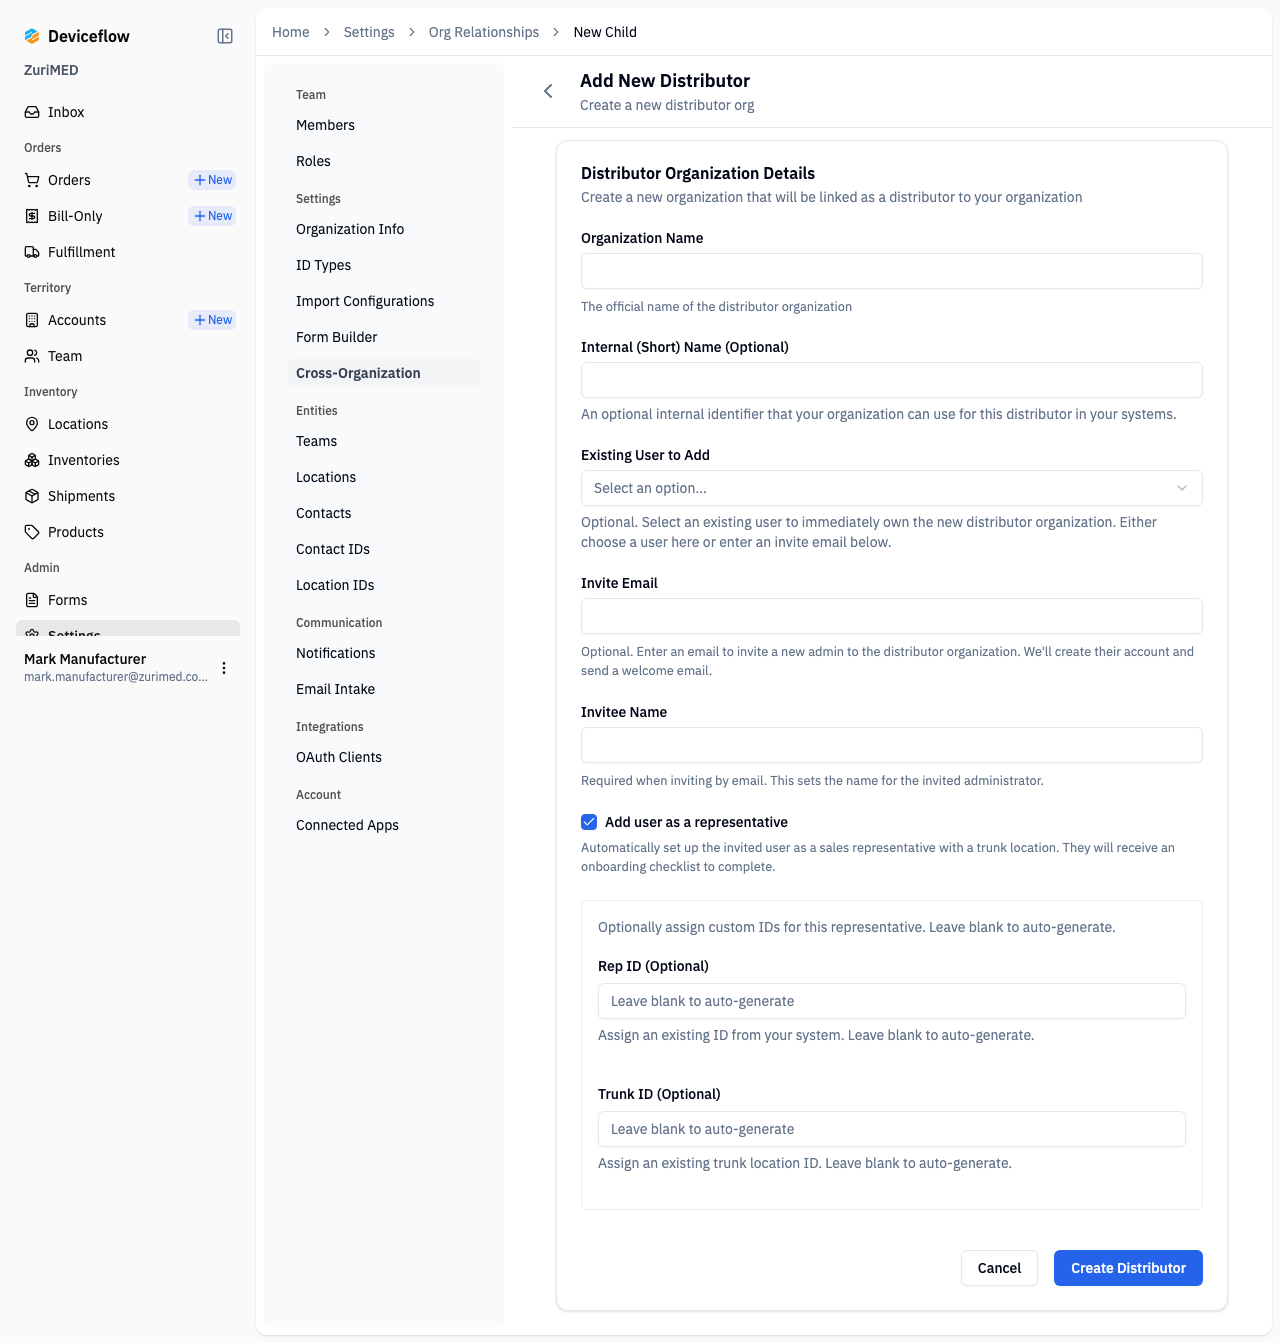Click the Bill-Only receipt icon
Image resolution: width=1280 pixels, height=1343 pixels.
(x=32, y=216)
